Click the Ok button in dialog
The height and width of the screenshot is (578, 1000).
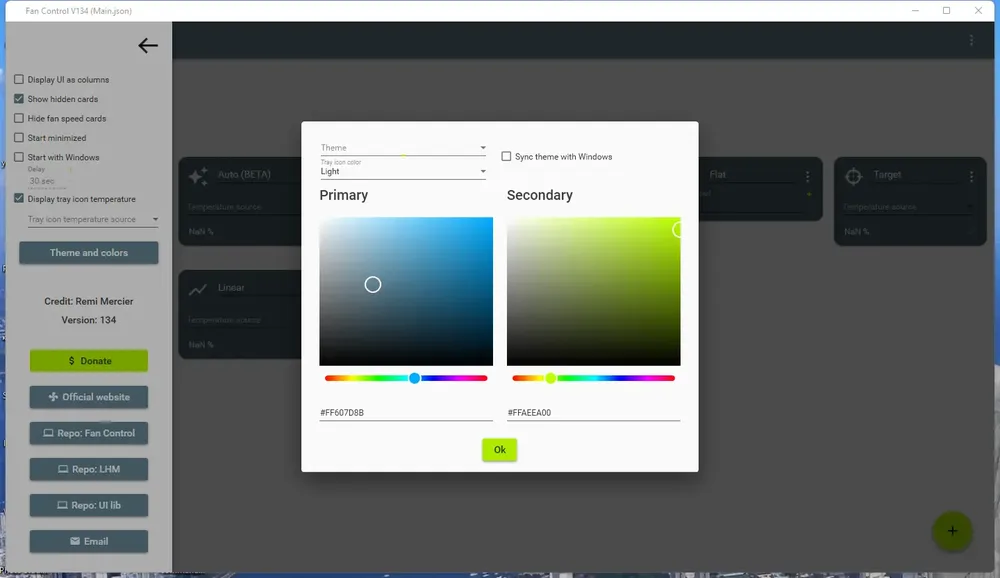499,450
